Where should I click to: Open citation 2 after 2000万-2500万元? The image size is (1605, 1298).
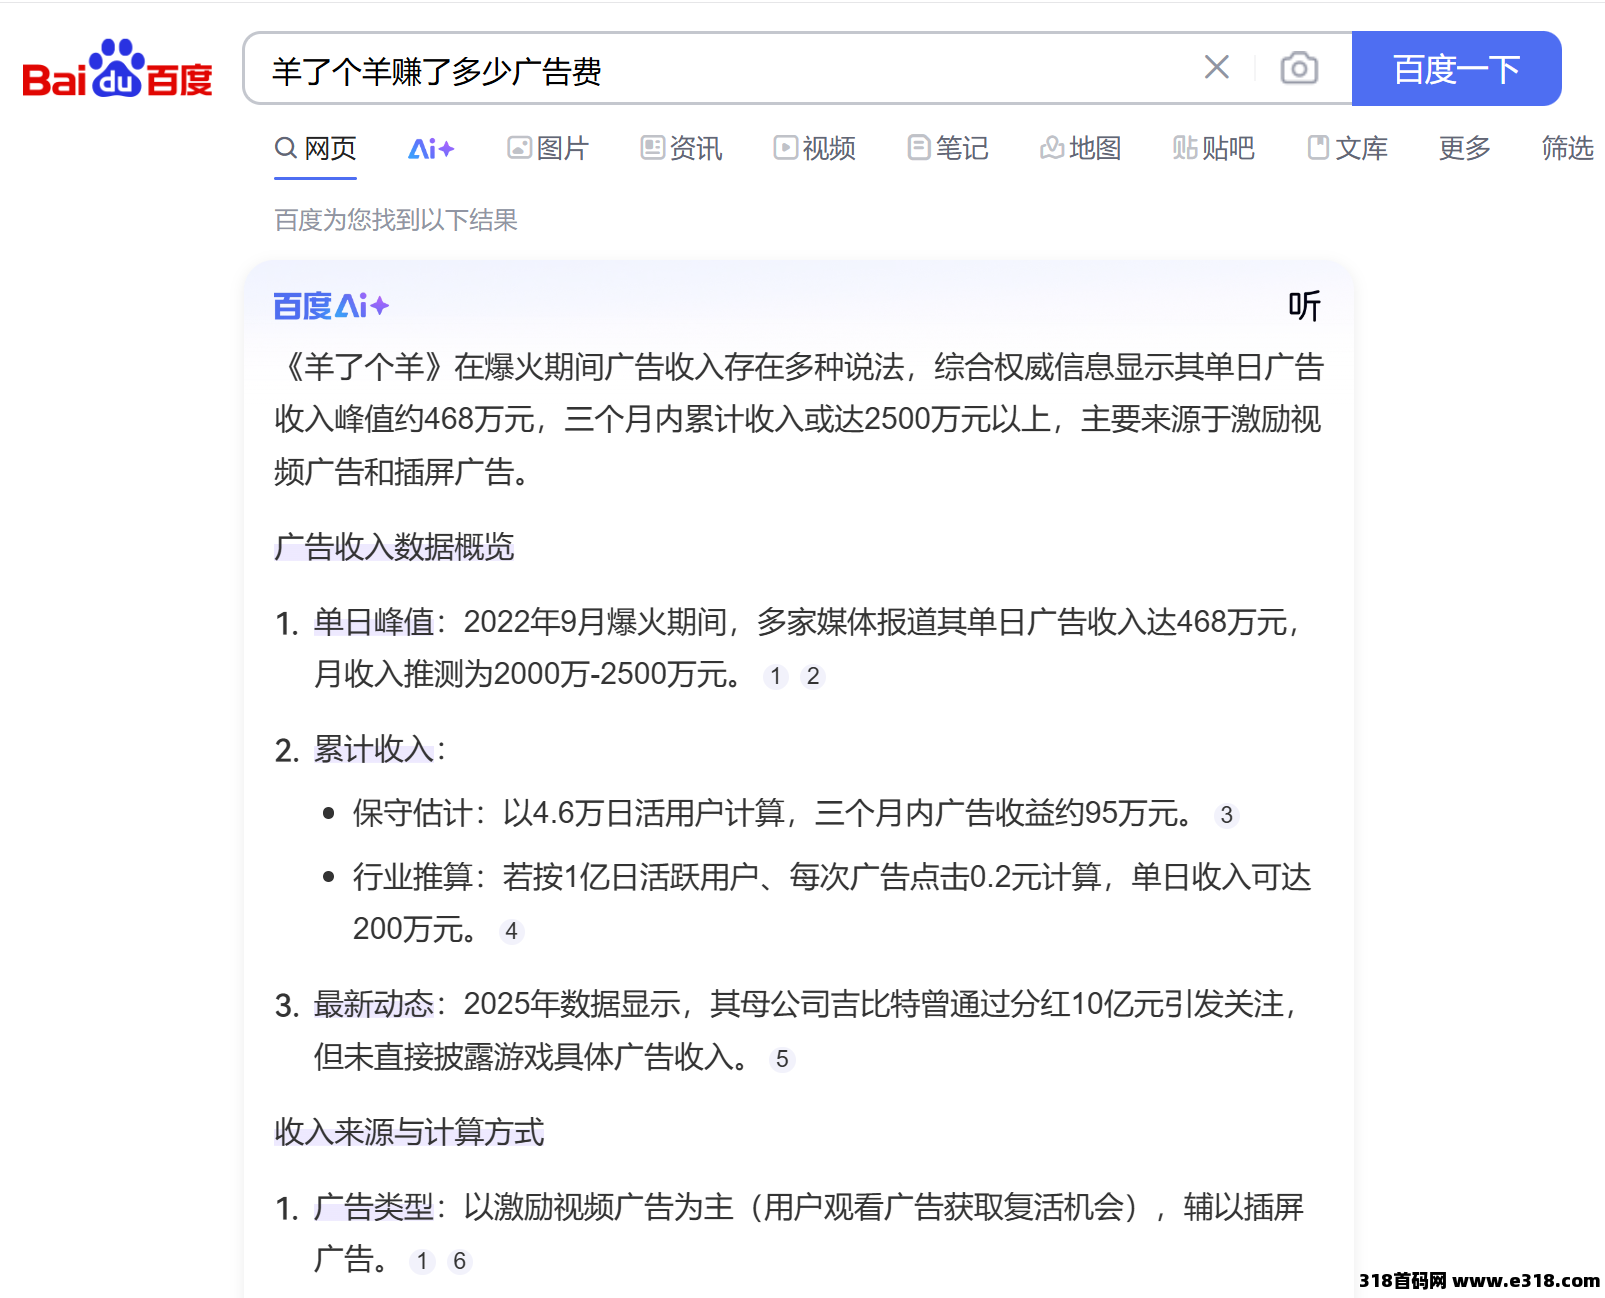813,676
